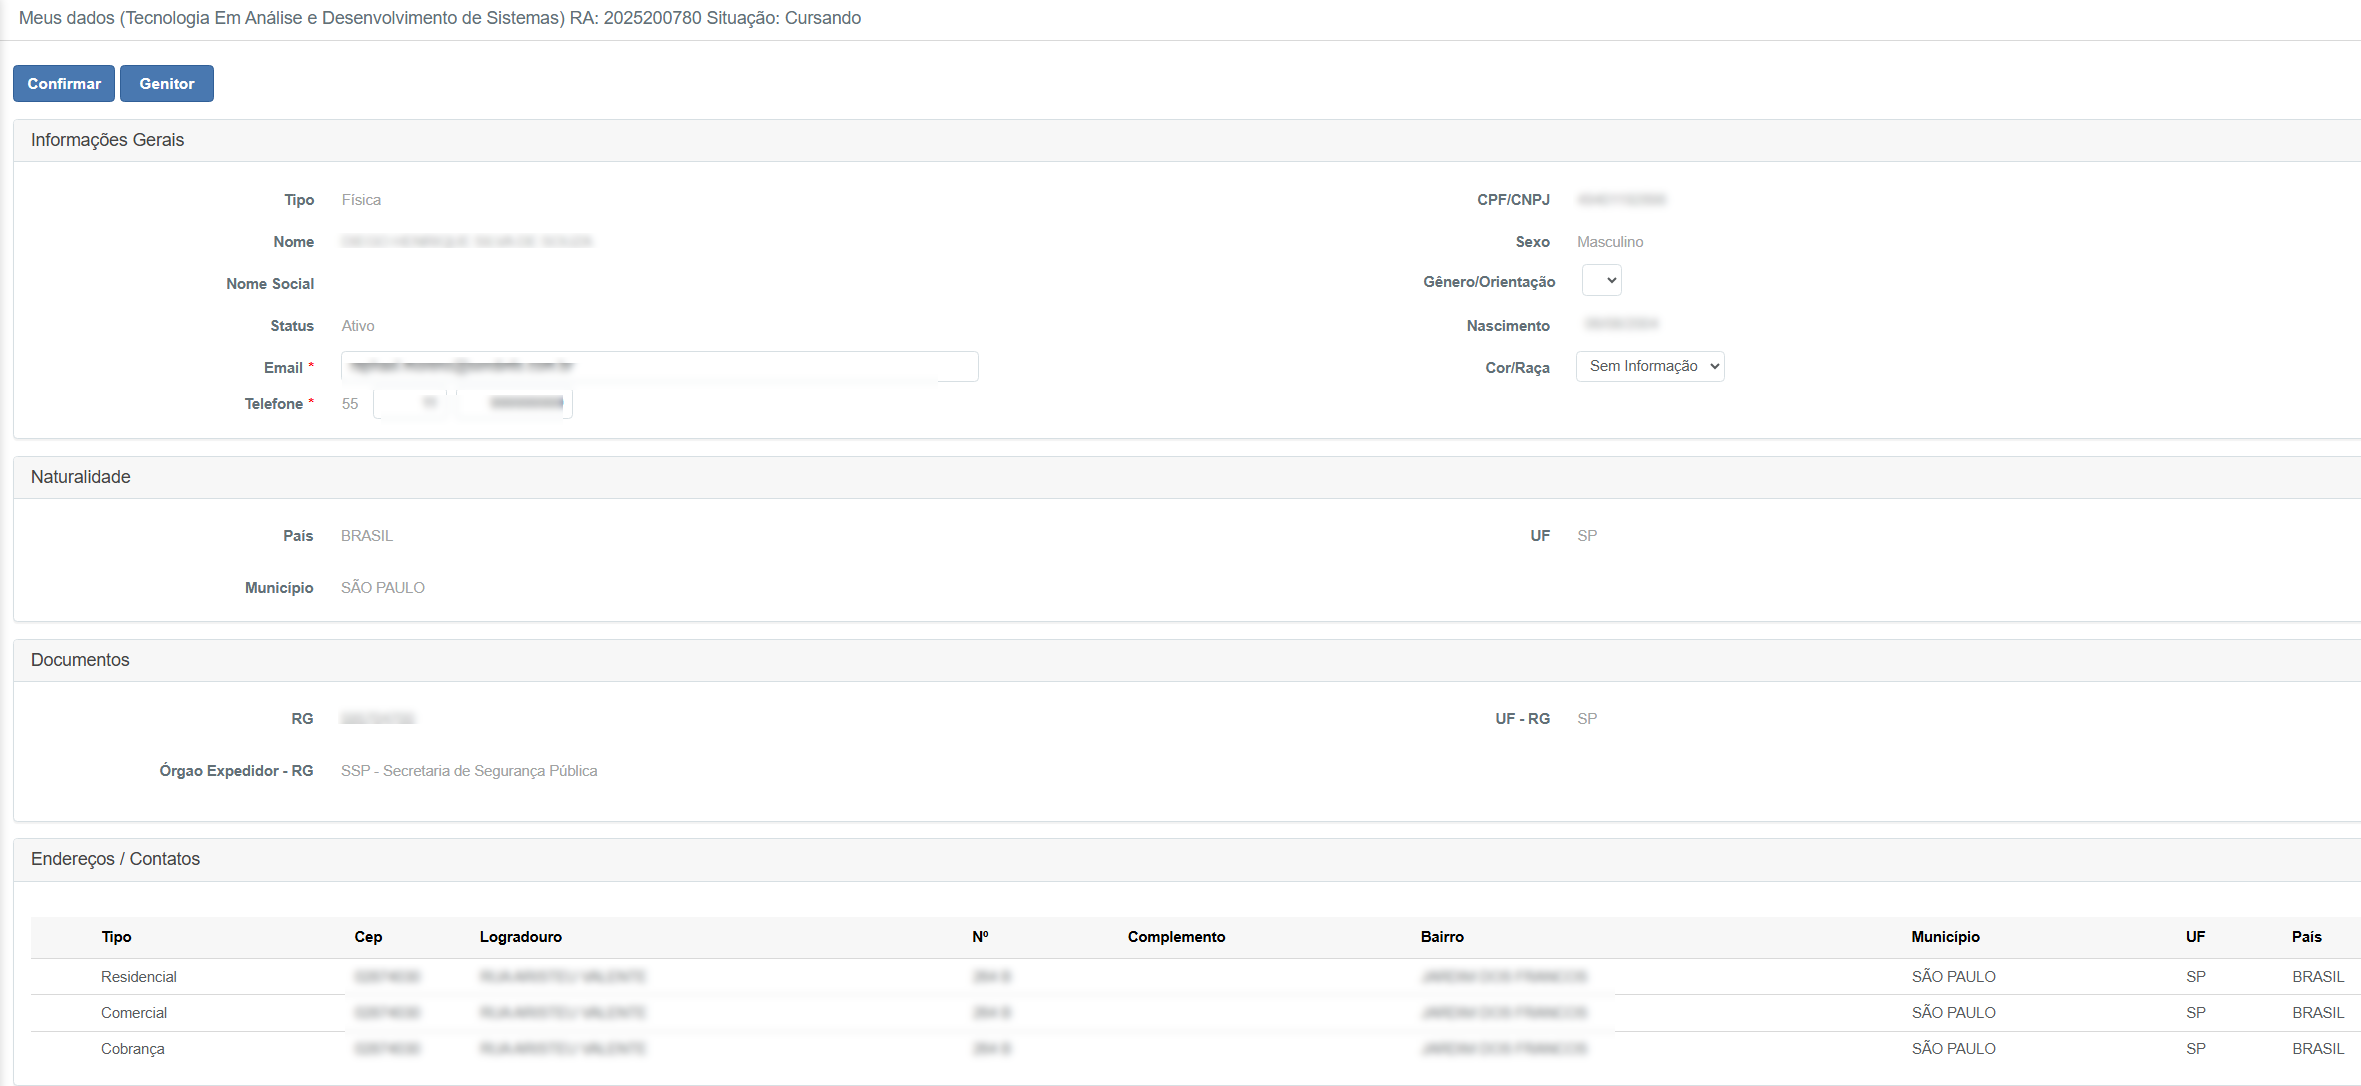Click the Município column header
Screen dimensions: 2361x1086
pos(1945,937)
